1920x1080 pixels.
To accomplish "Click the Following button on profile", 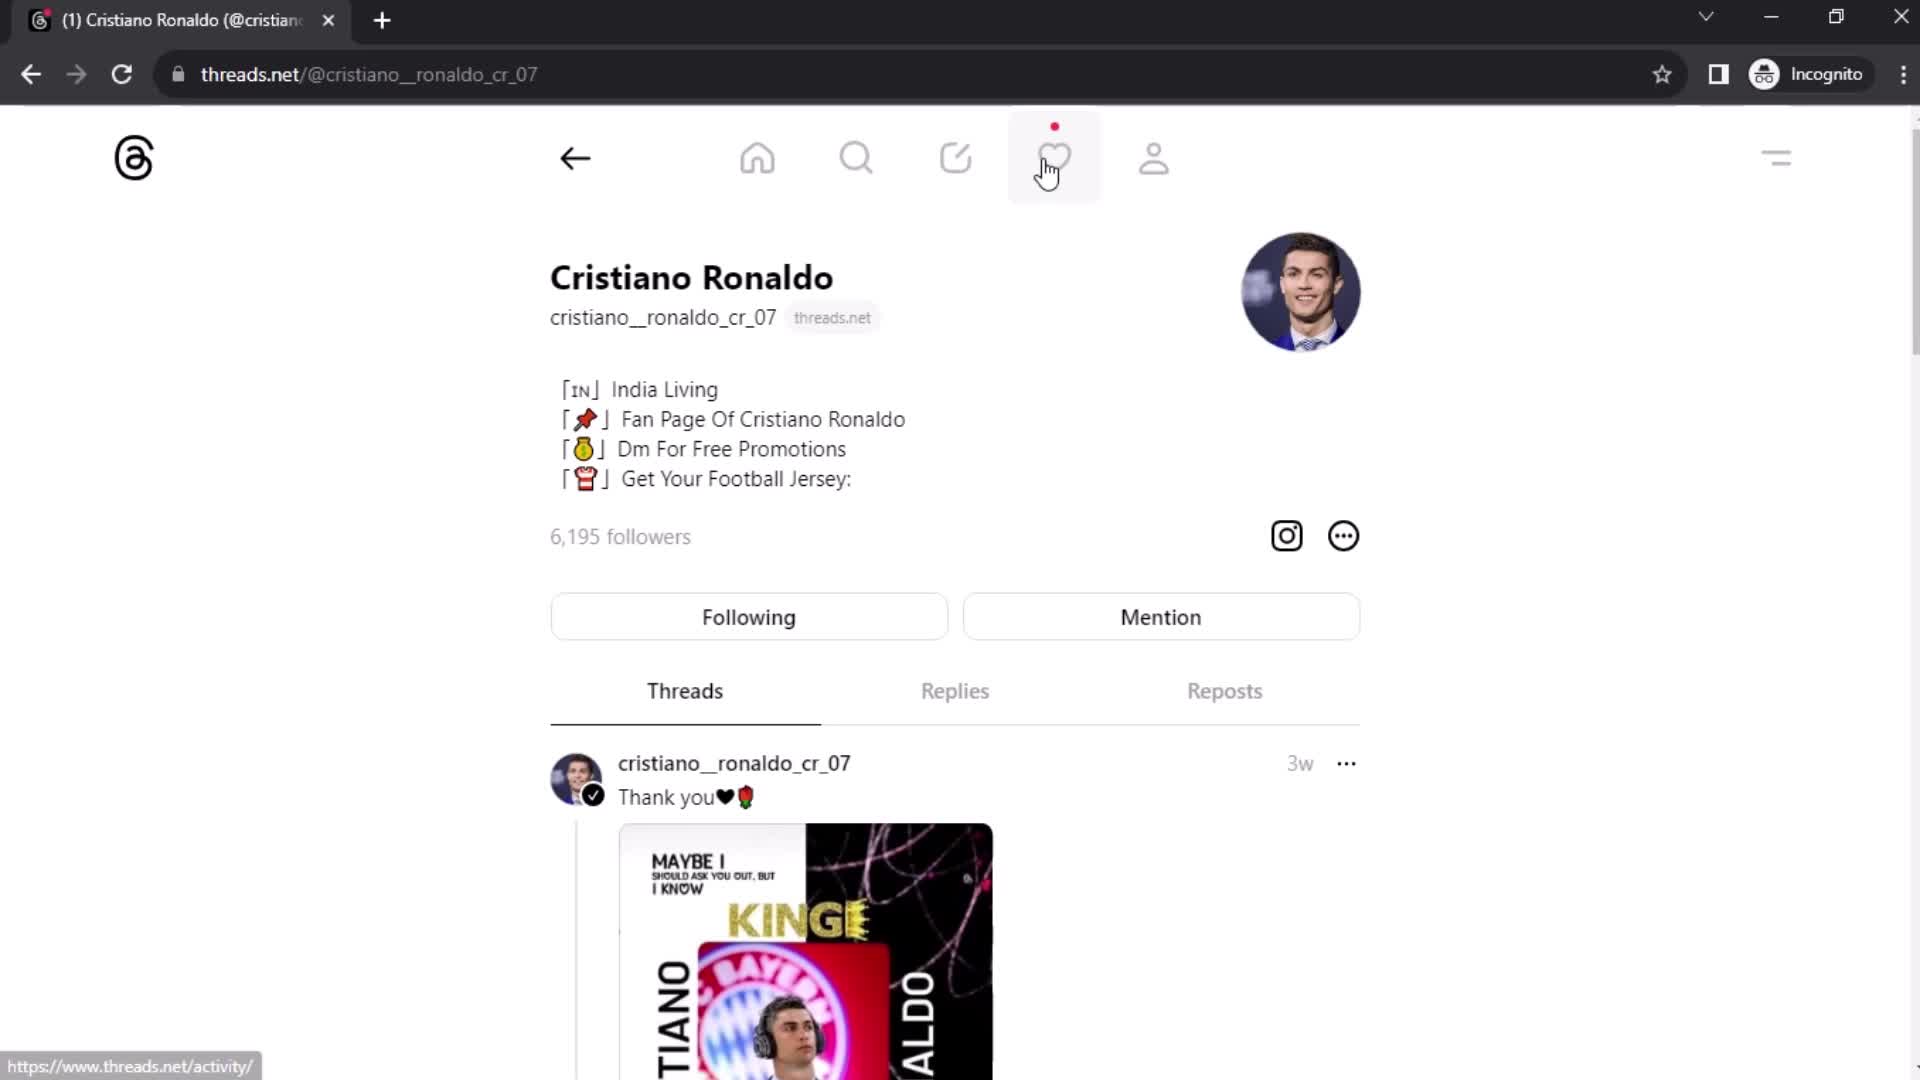I will 748,616.
